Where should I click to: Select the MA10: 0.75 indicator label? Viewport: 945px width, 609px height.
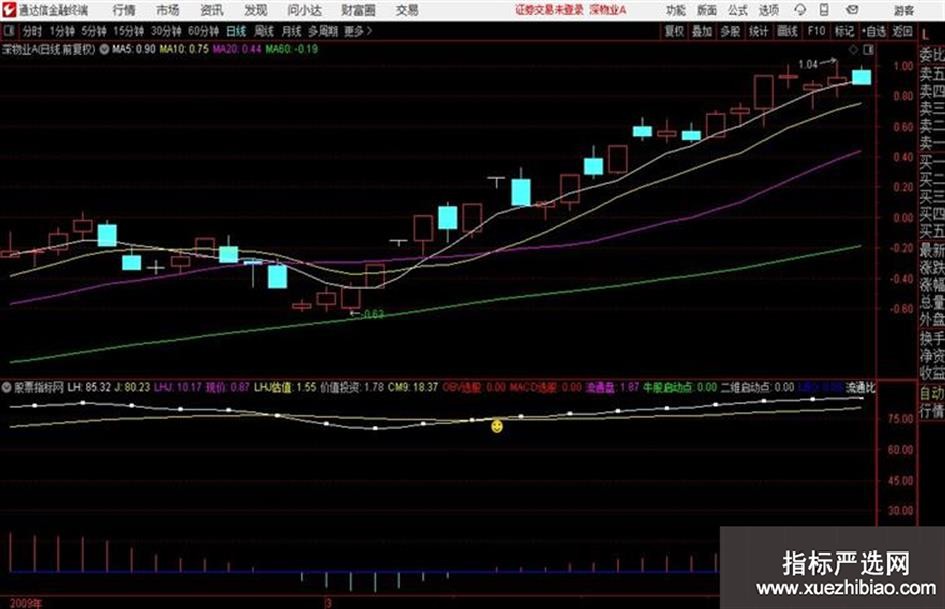[184, 49]
